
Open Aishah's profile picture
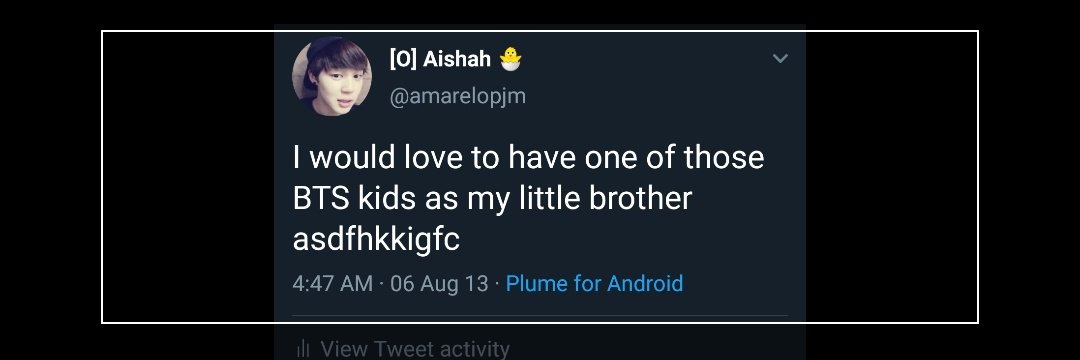pos(332,76)
